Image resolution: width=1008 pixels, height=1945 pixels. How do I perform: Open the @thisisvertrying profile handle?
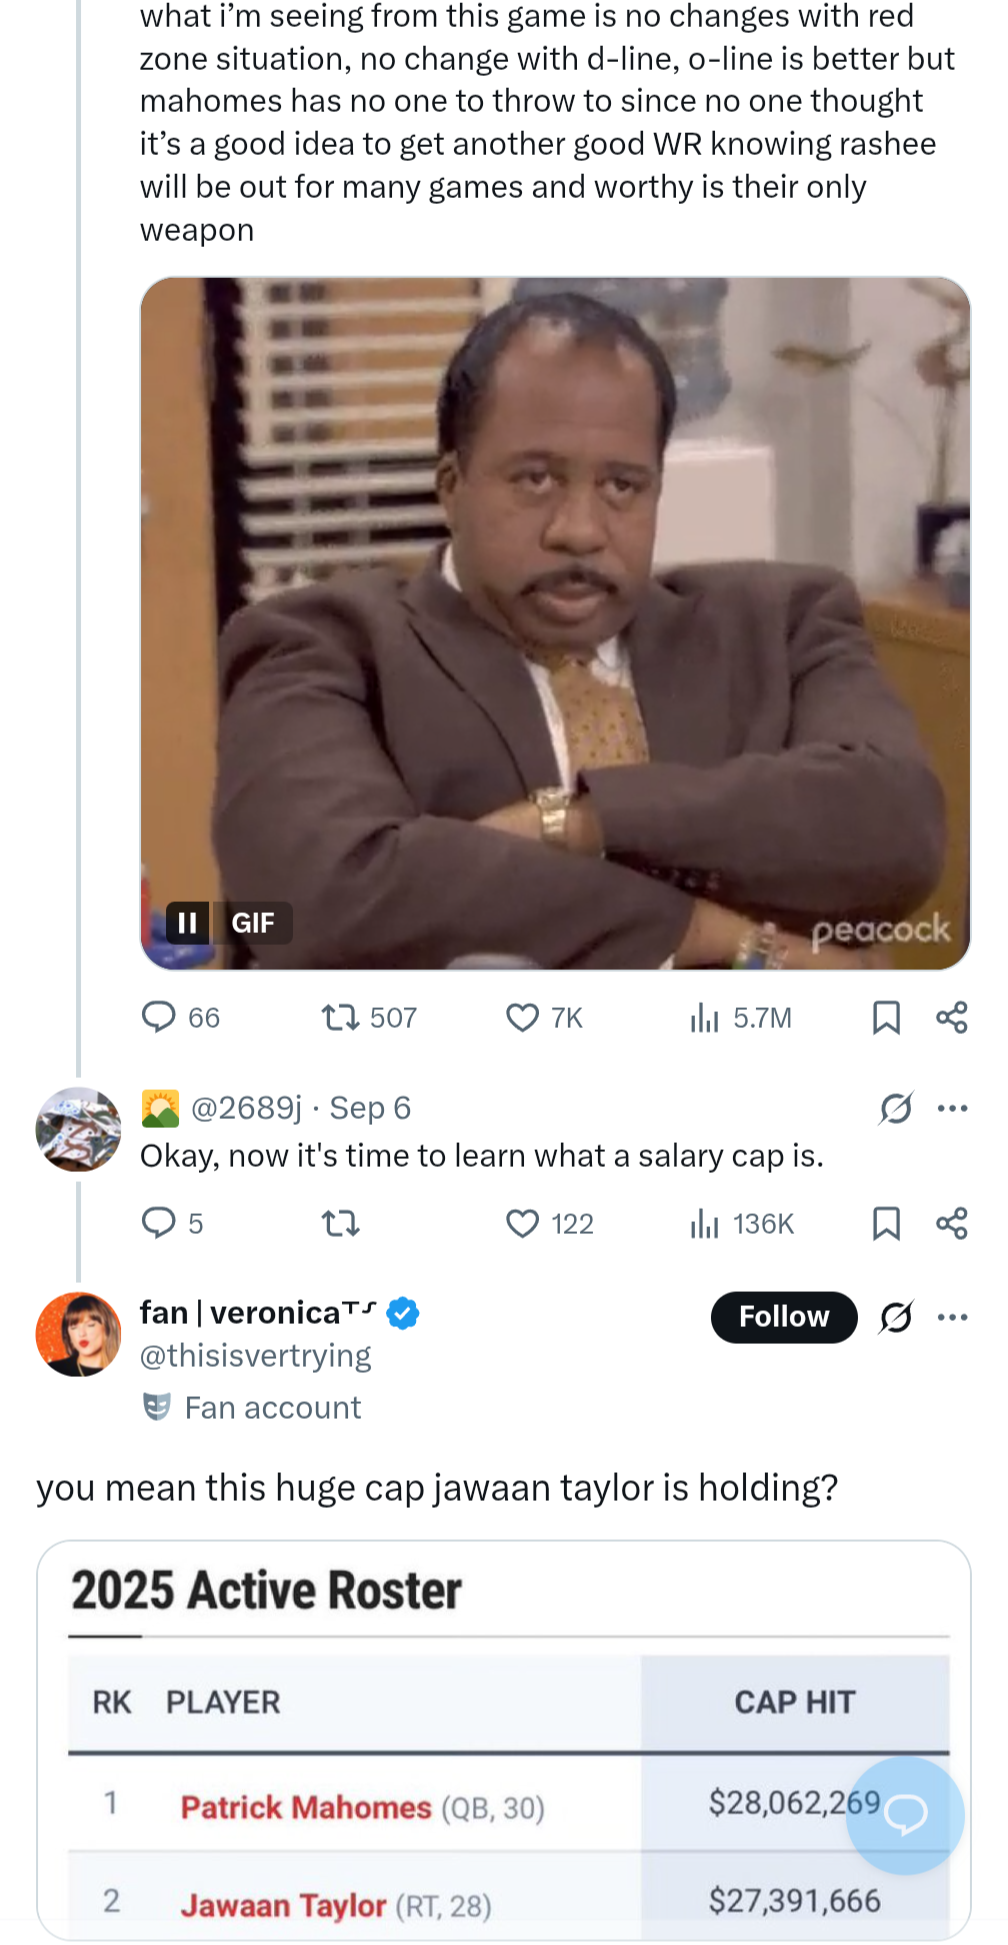pos(255,1356)
